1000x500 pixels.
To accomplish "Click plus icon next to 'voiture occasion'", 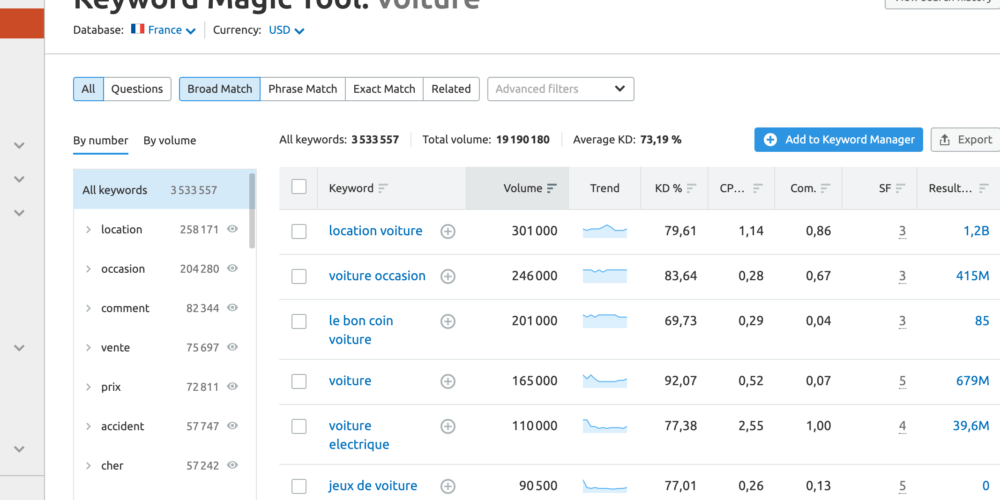I will 448,276.
